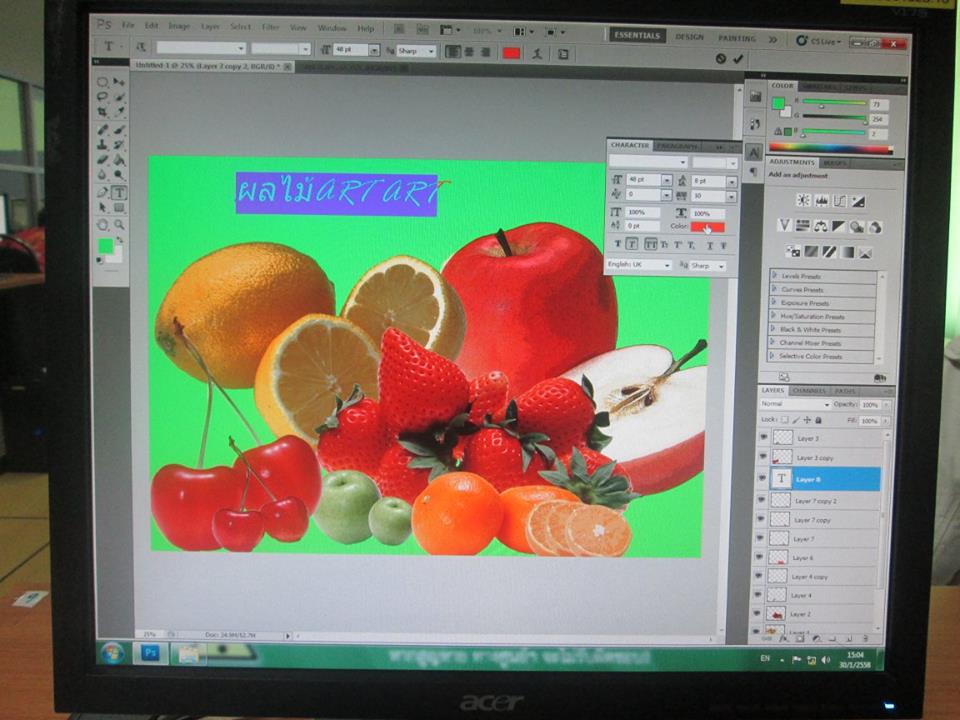Add a Curves adjustment layer
Screen dimensions: 960x720
point(840,200)
